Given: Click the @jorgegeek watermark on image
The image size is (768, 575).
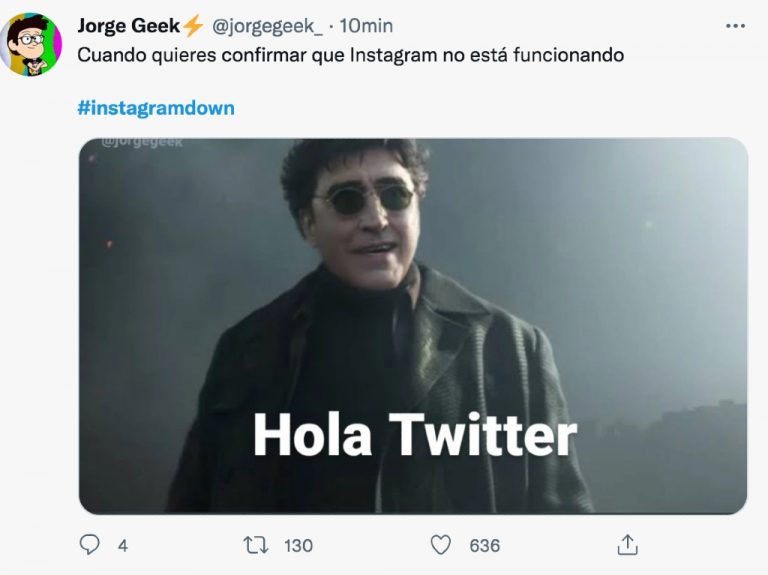Looking at the screenshot, I should 142,143.
